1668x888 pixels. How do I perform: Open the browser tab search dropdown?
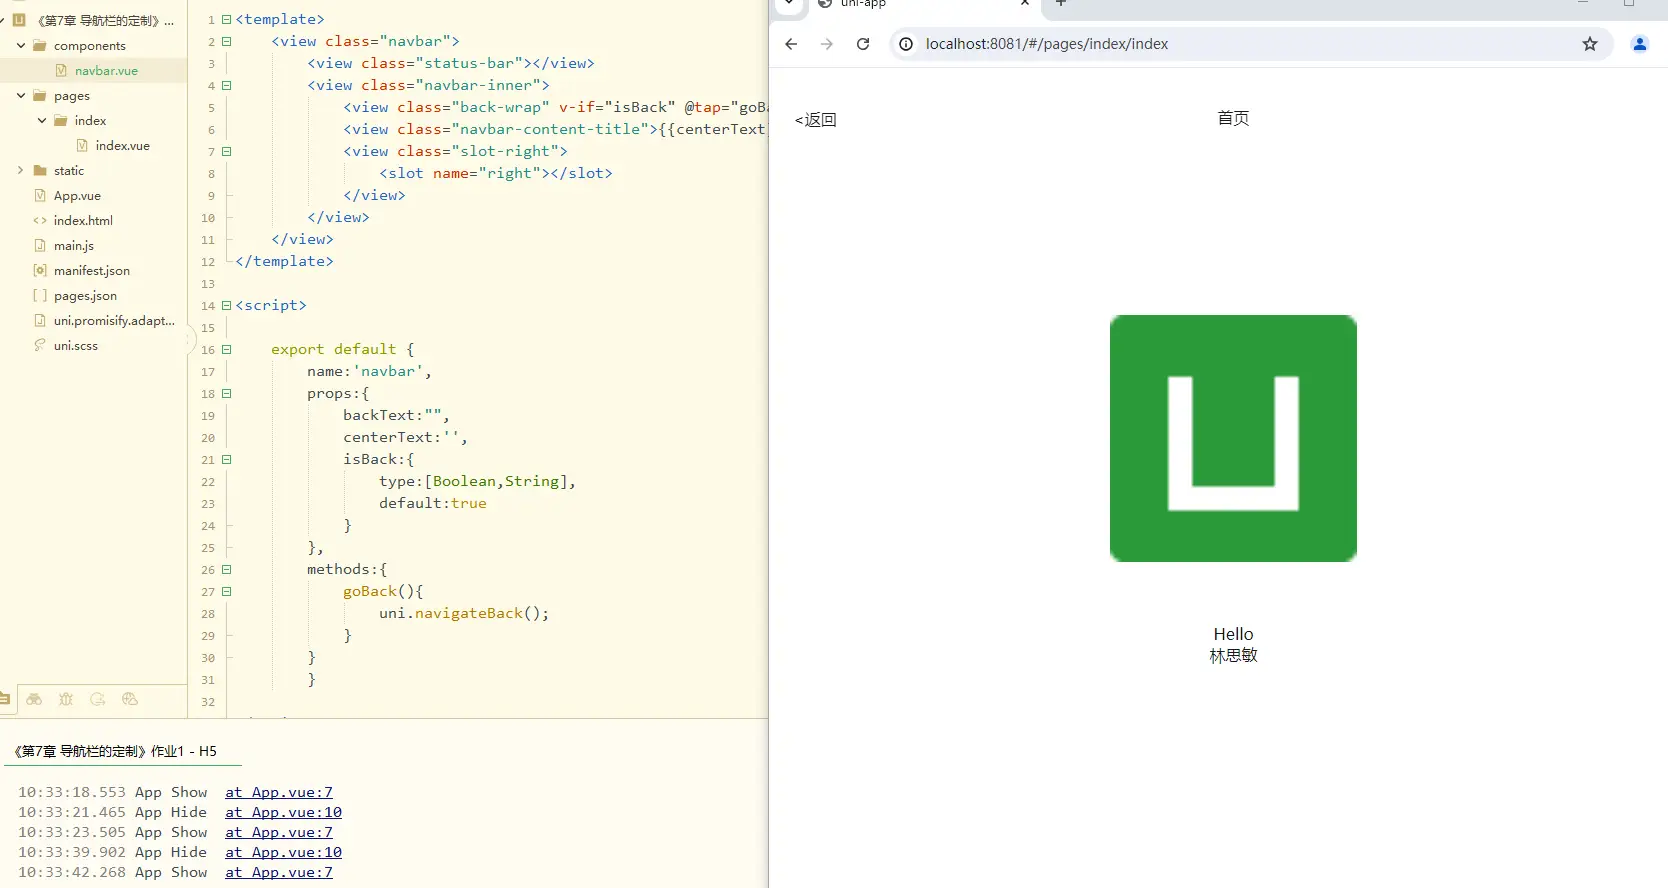tap(789, 4)
